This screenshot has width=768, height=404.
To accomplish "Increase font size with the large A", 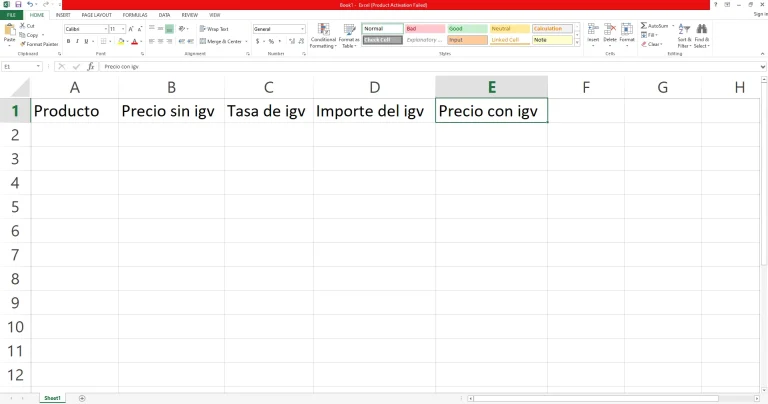I will point(131,29).
